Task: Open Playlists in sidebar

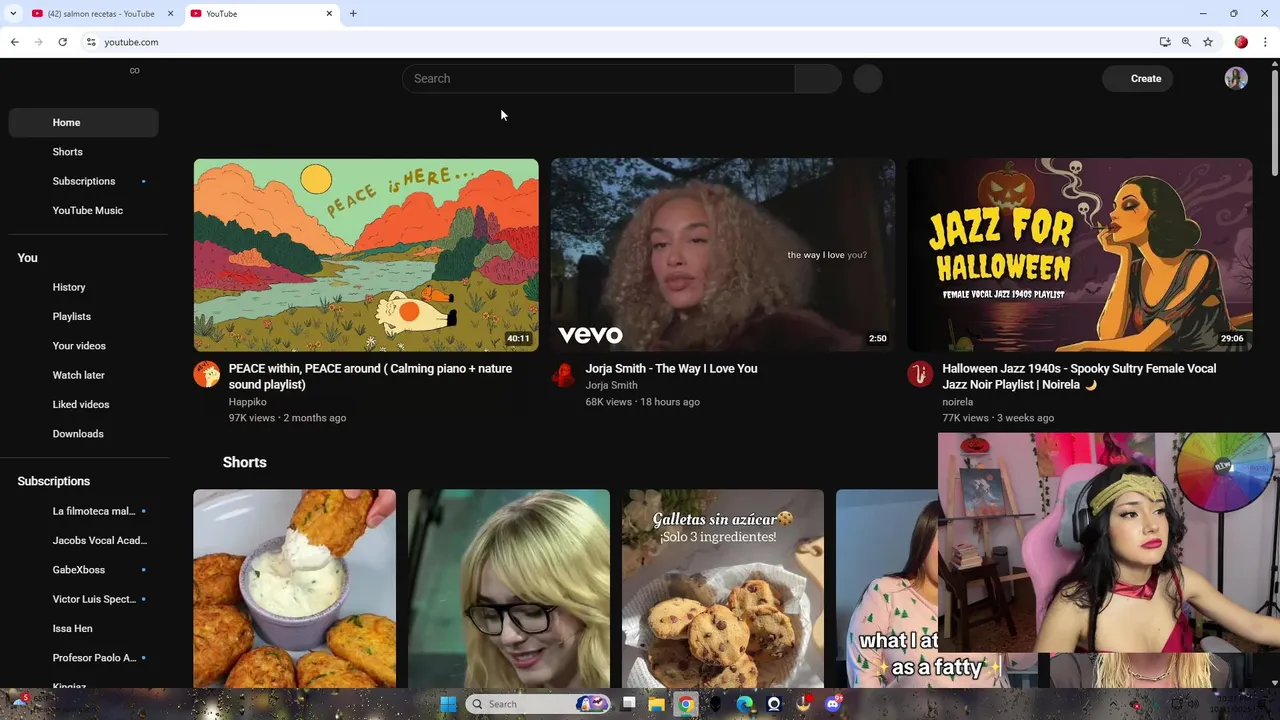Action: 83,316
